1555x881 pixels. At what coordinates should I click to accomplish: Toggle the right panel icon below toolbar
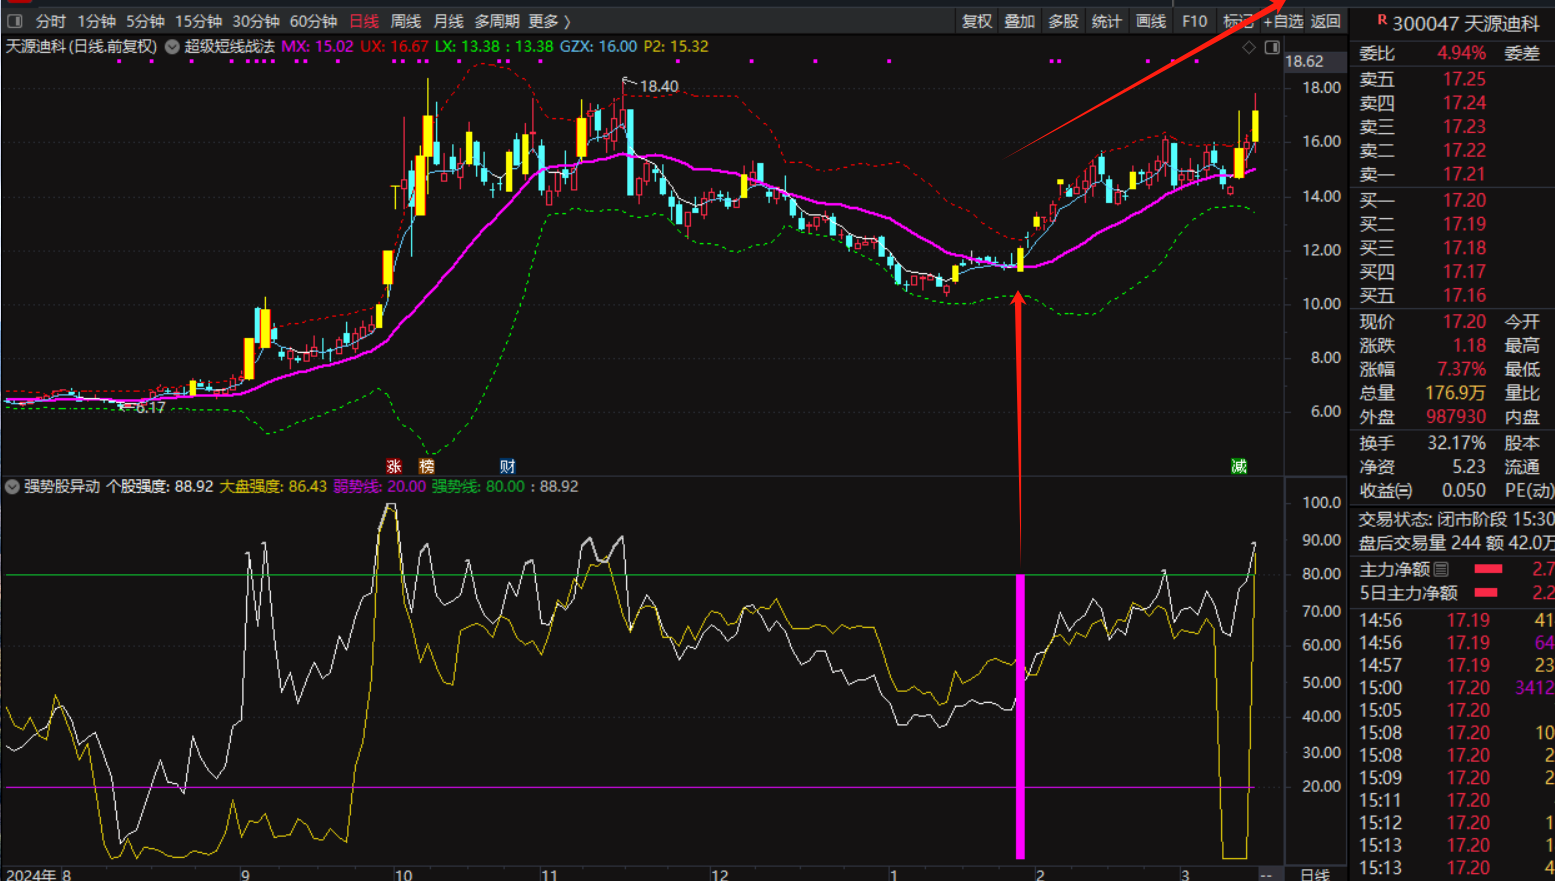coord(1272,47)
